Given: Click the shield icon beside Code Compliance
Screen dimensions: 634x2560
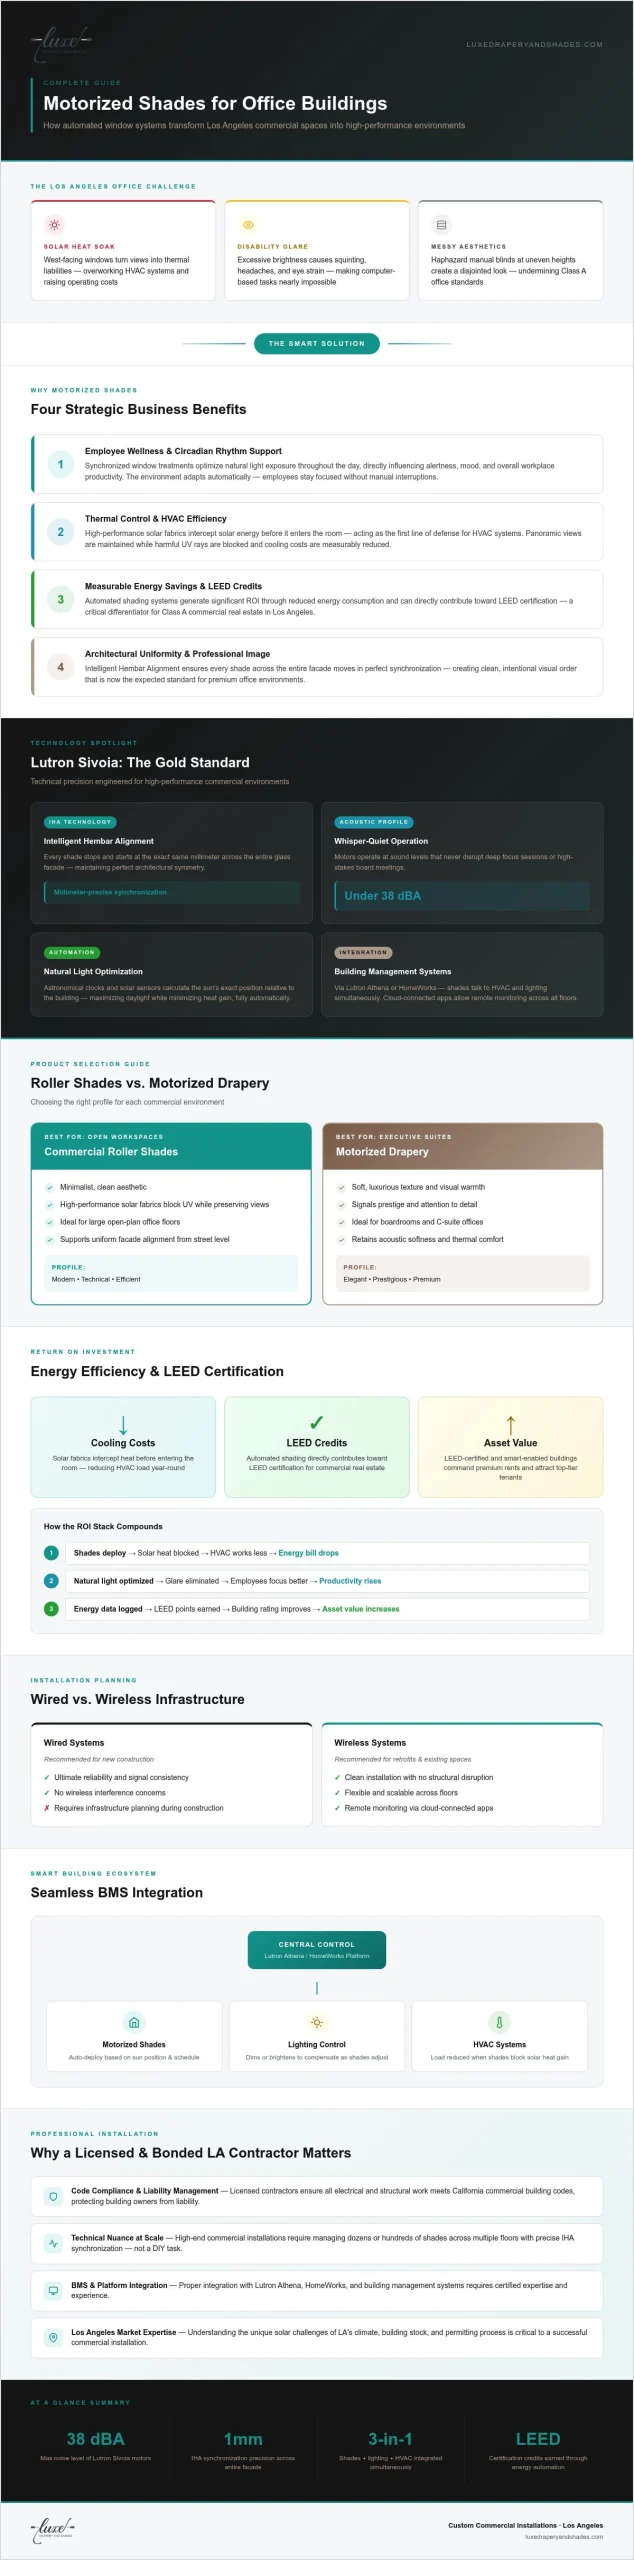Looking at the screenshot, I should [53, 2197].
